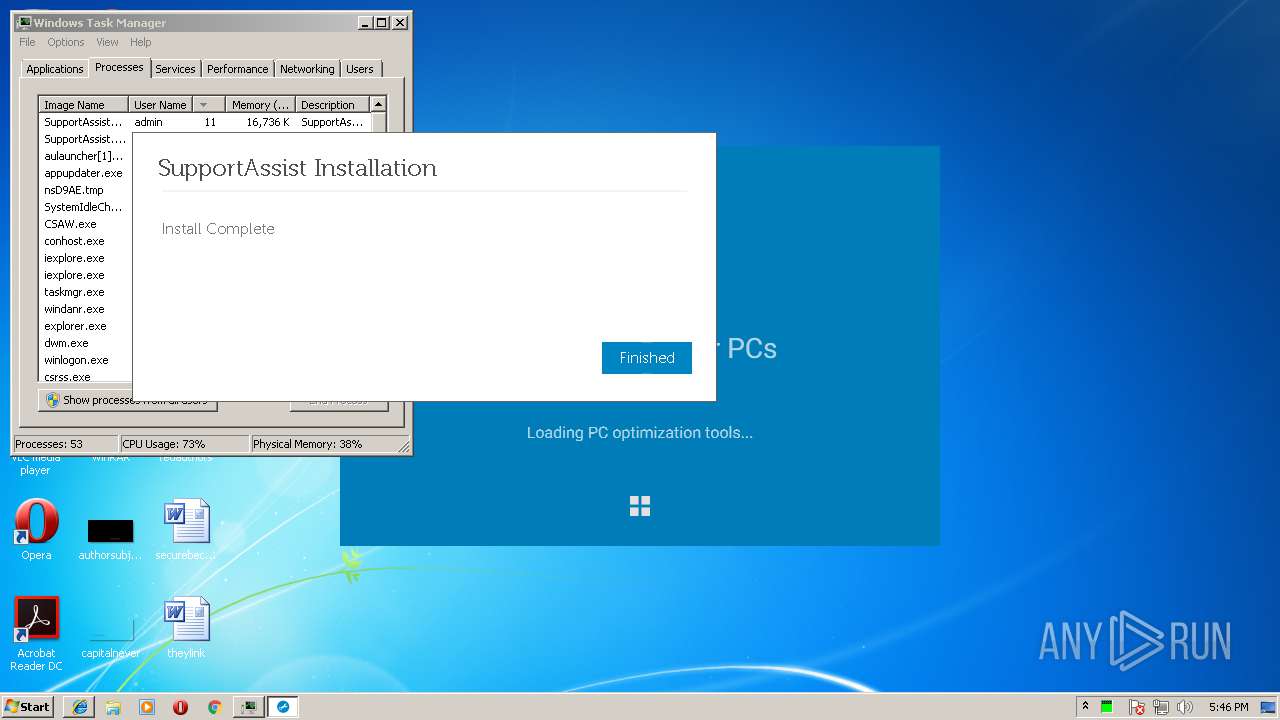Click the Finished button in SupportAssist Installation
1280x720 pixels.
(x=647, y=358)
